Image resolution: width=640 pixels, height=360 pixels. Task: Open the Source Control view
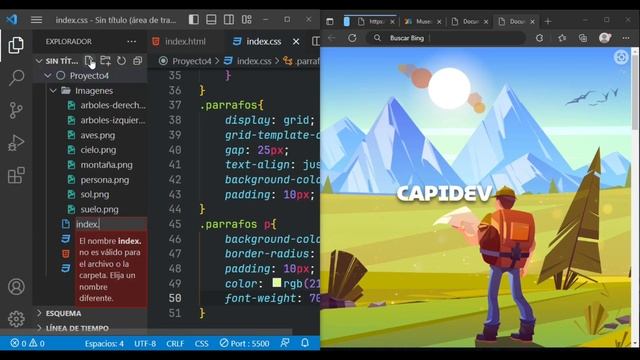(x=16, y=110)
